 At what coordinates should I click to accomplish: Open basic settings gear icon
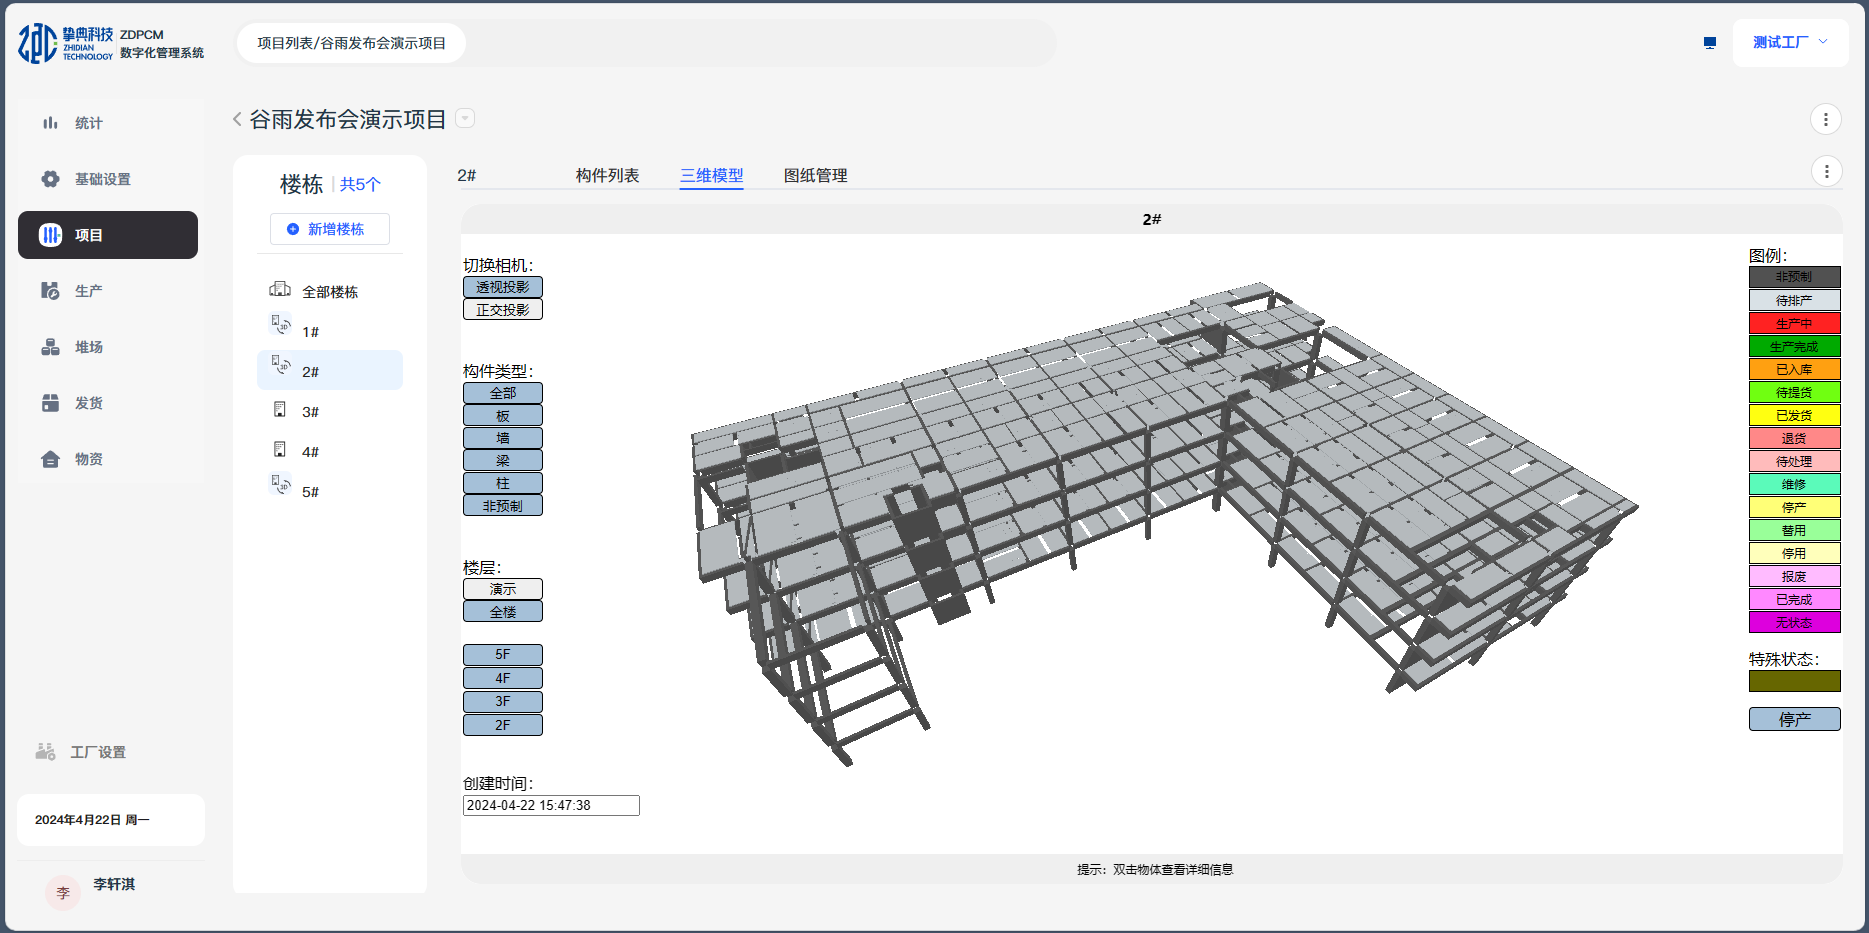coord(50,179)
